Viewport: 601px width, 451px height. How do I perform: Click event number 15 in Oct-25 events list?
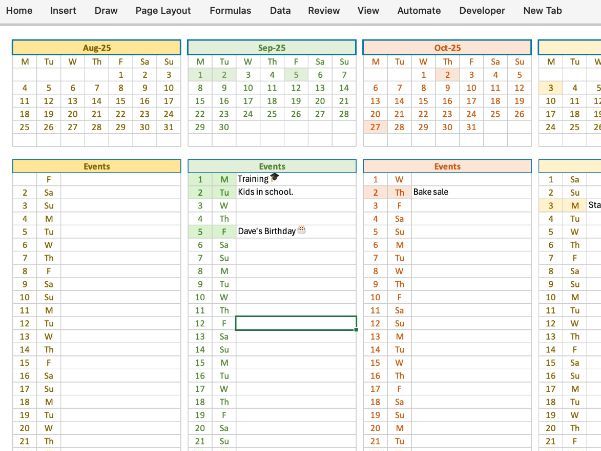point(375,362)
